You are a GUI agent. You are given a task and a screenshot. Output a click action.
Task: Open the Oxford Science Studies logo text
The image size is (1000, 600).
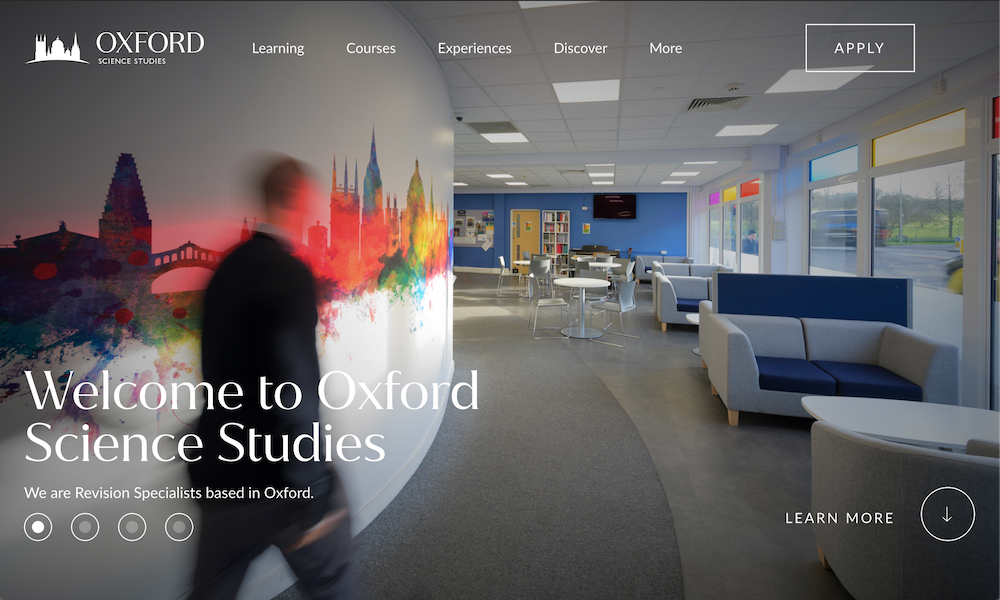click(150, 48)
